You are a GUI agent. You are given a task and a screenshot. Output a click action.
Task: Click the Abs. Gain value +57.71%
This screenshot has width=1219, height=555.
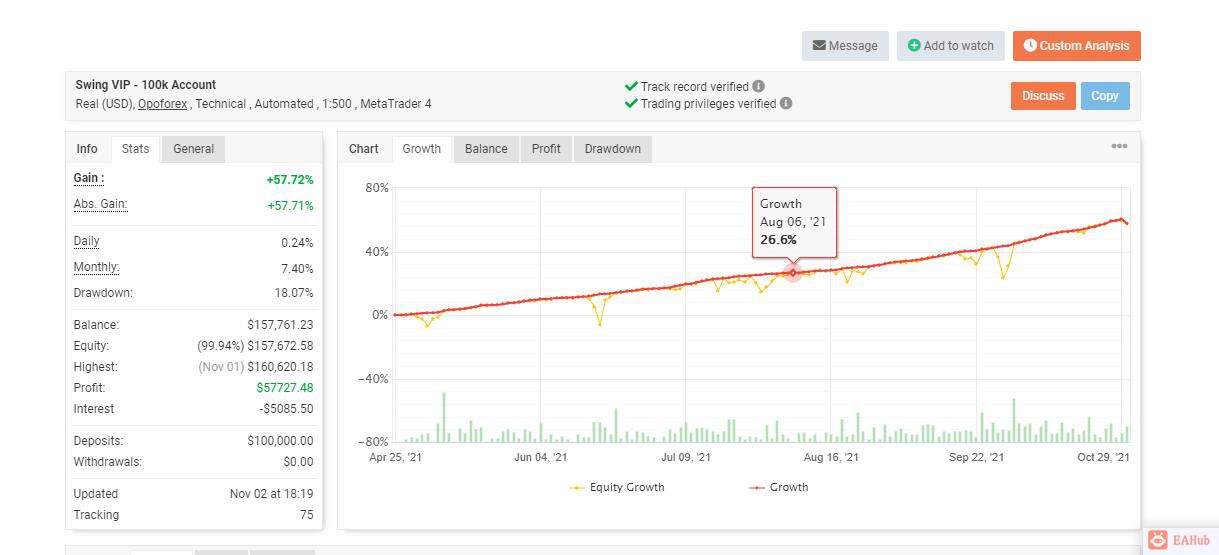(290, 206)
